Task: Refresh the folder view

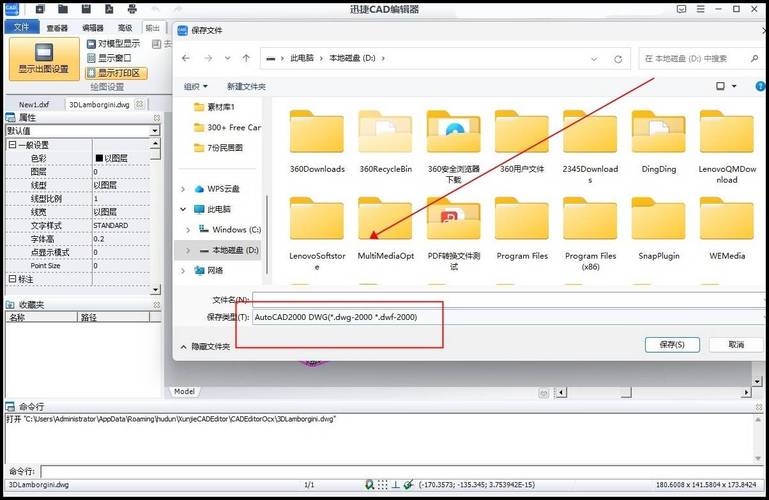Action: pos(618,59)
